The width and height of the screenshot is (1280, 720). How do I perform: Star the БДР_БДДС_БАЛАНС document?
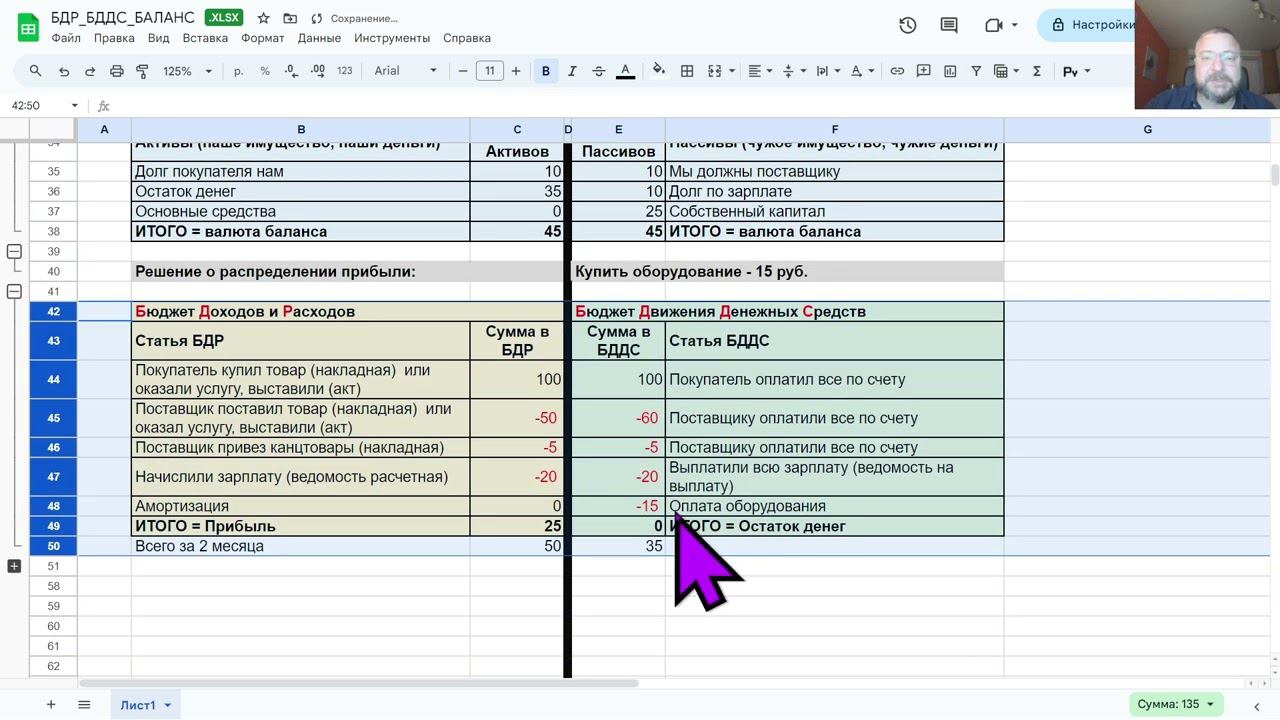tap(263, 18)
